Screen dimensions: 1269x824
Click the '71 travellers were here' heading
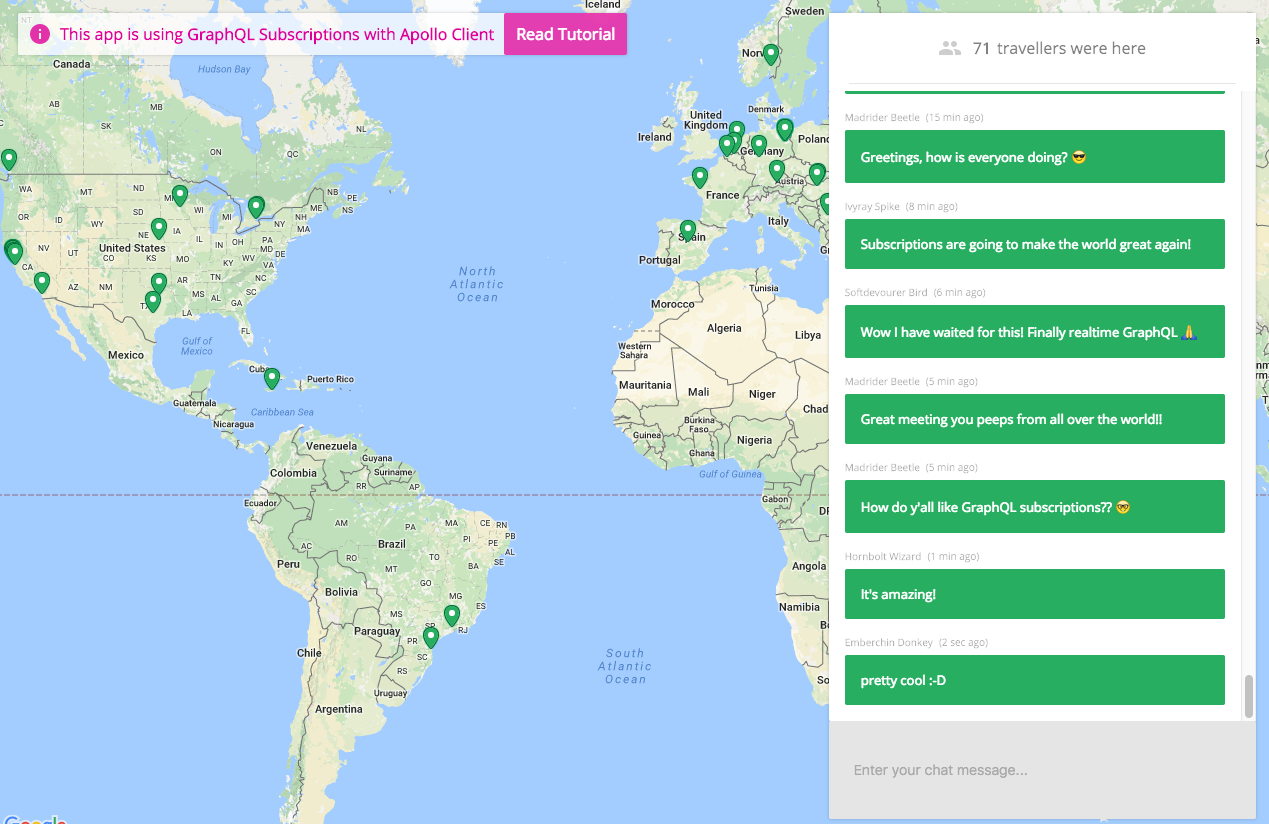click(x=1059, y=48)
